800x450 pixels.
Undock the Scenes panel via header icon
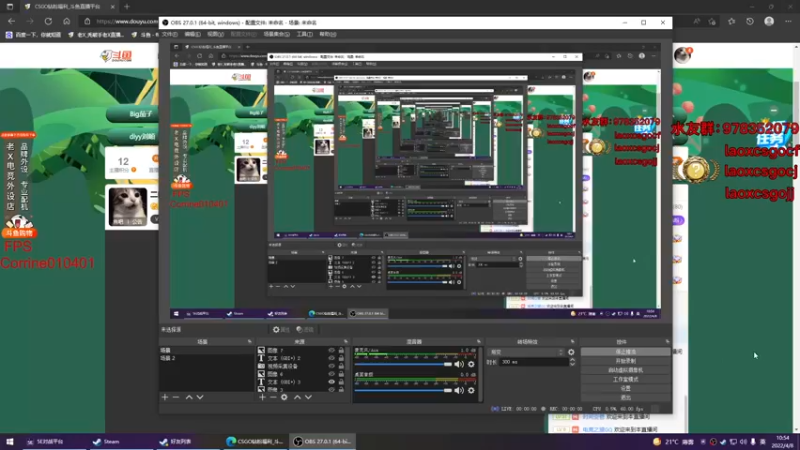[249, 341]
